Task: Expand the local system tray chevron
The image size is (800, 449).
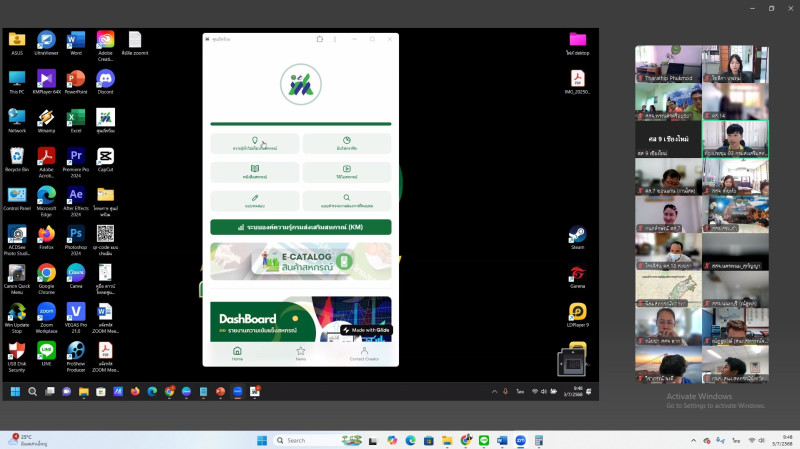Action: (x=693, y=440)
